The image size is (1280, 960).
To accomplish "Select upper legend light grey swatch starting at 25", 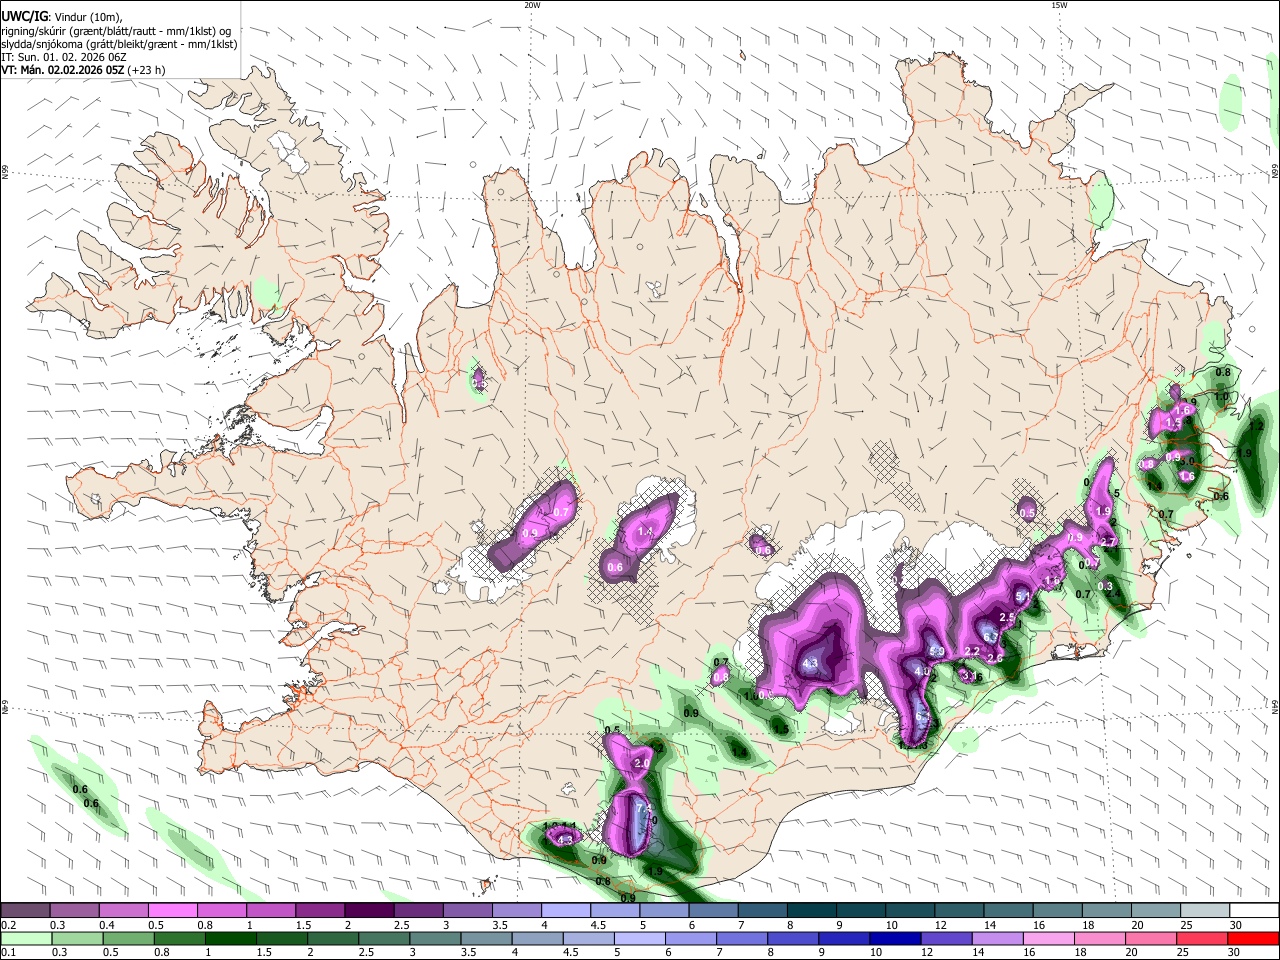I will [x=1205, y=910].
